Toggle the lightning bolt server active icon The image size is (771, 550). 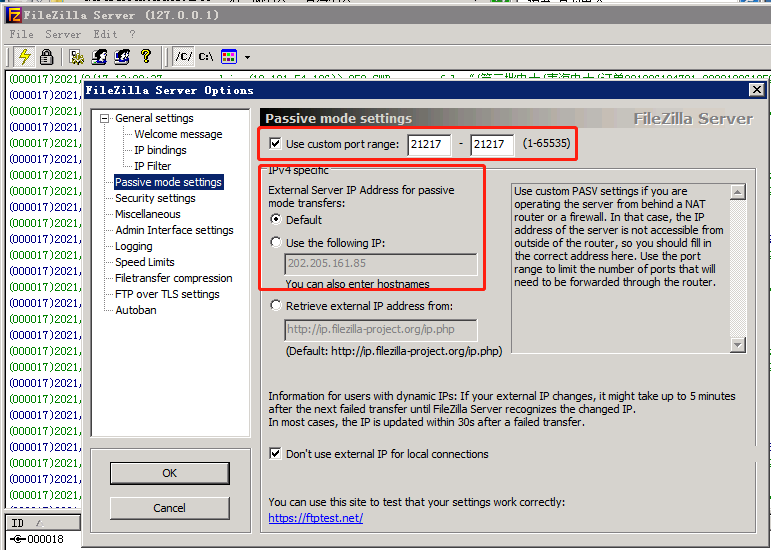(x=24, y=57)
